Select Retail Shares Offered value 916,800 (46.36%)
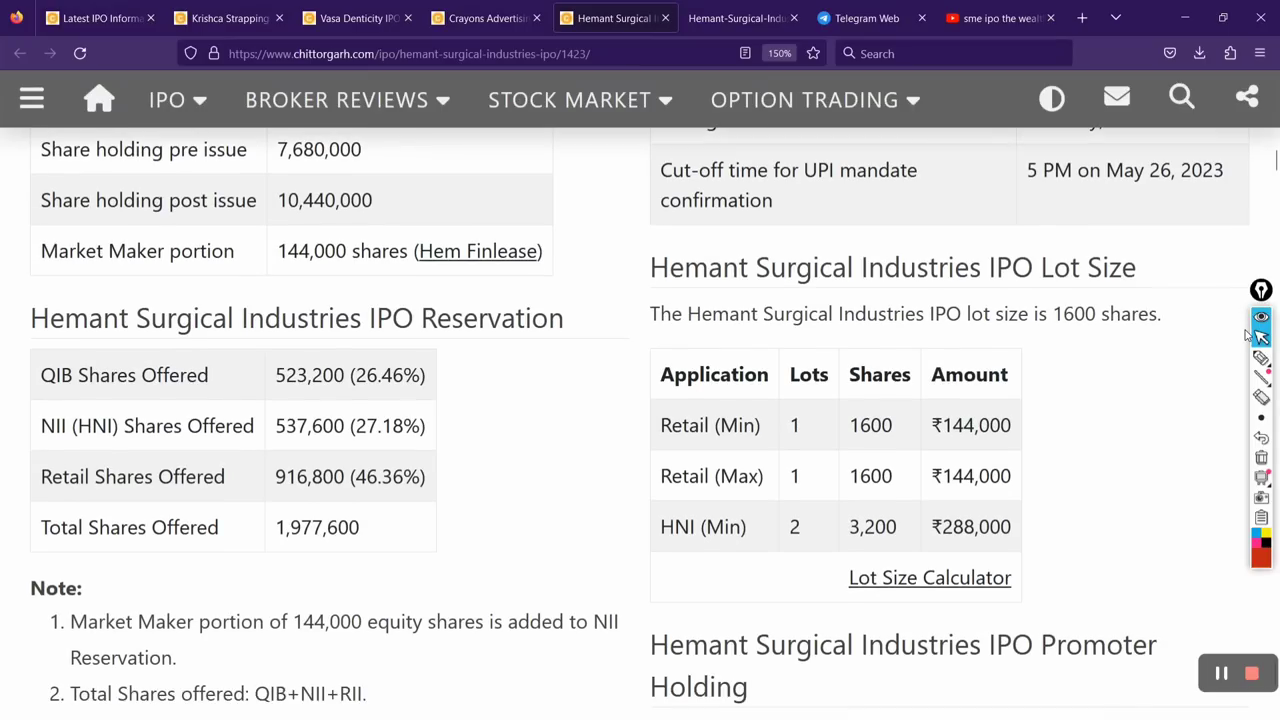Screen dimensions: 1280x720 [350, 477]
